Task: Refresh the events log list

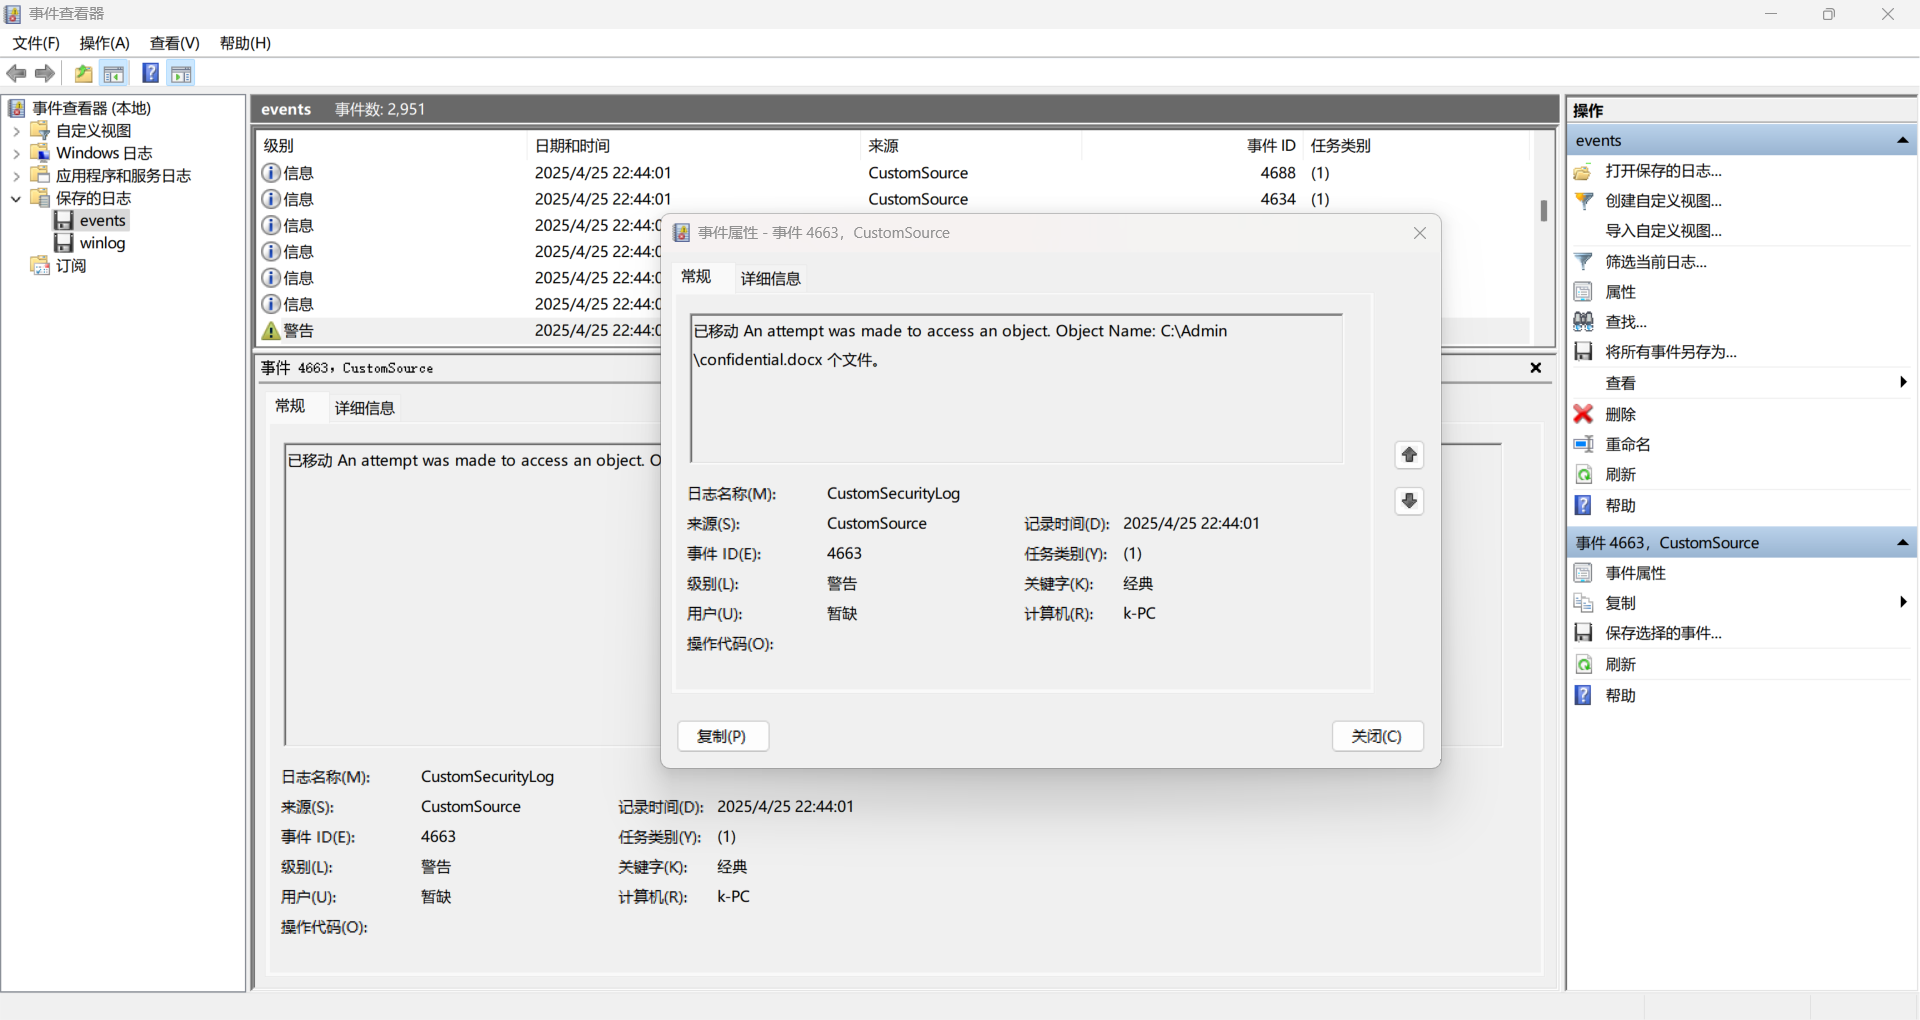Action: (1620, 474)
